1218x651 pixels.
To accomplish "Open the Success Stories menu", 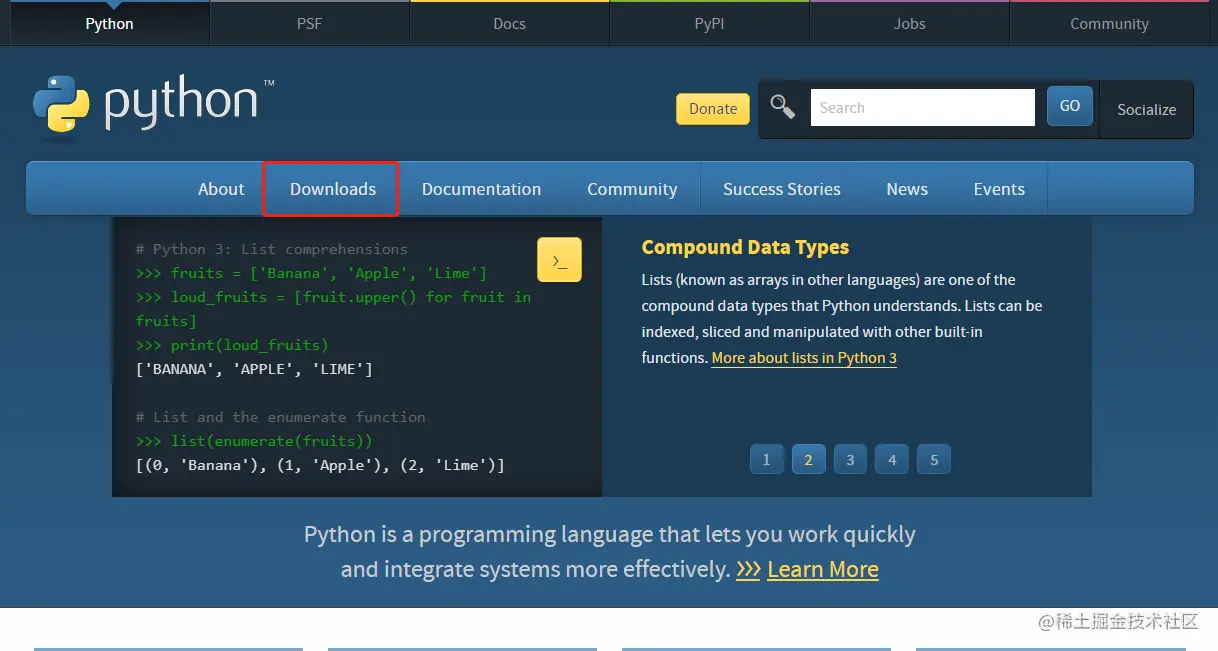I will click(782, 189).
